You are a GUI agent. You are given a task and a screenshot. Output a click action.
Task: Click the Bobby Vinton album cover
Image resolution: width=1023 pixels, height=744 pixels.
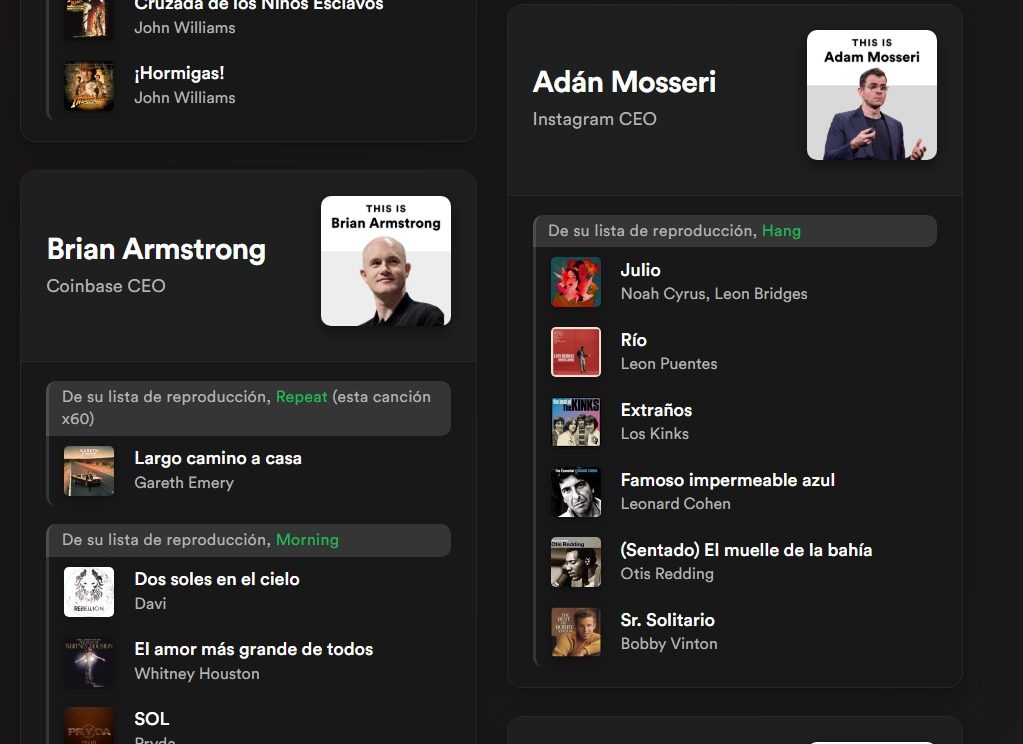(575, 632)
